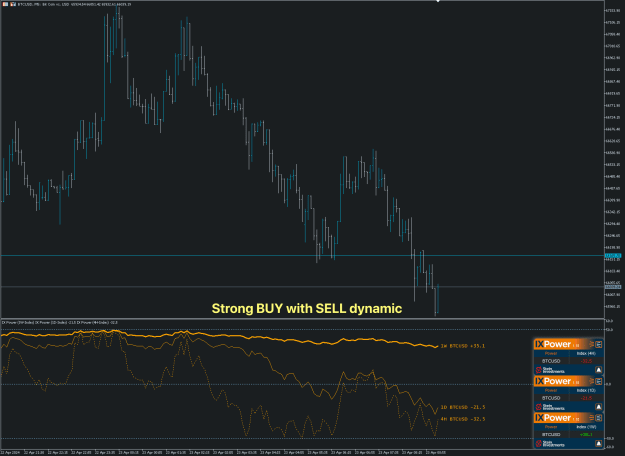Click the first icon beside the BTCUSD chart title
The width and height of the screenshot is (625, 456).
tap(6, 4)
